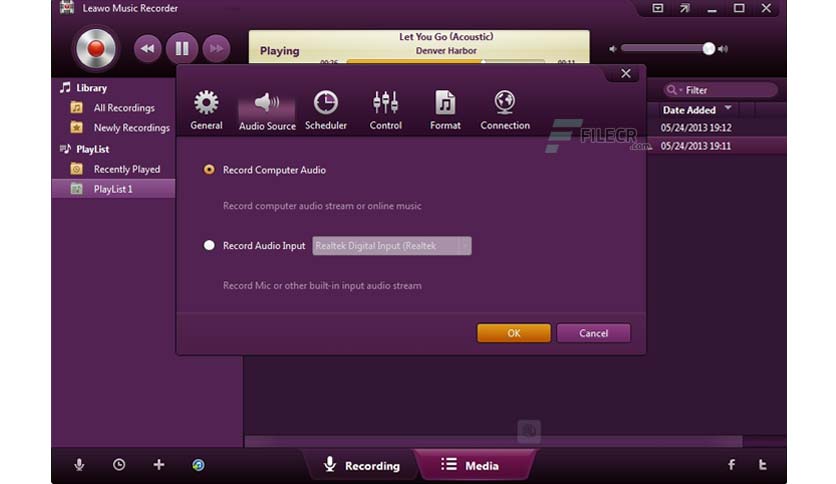Click the Filter search field

(720, 90)
